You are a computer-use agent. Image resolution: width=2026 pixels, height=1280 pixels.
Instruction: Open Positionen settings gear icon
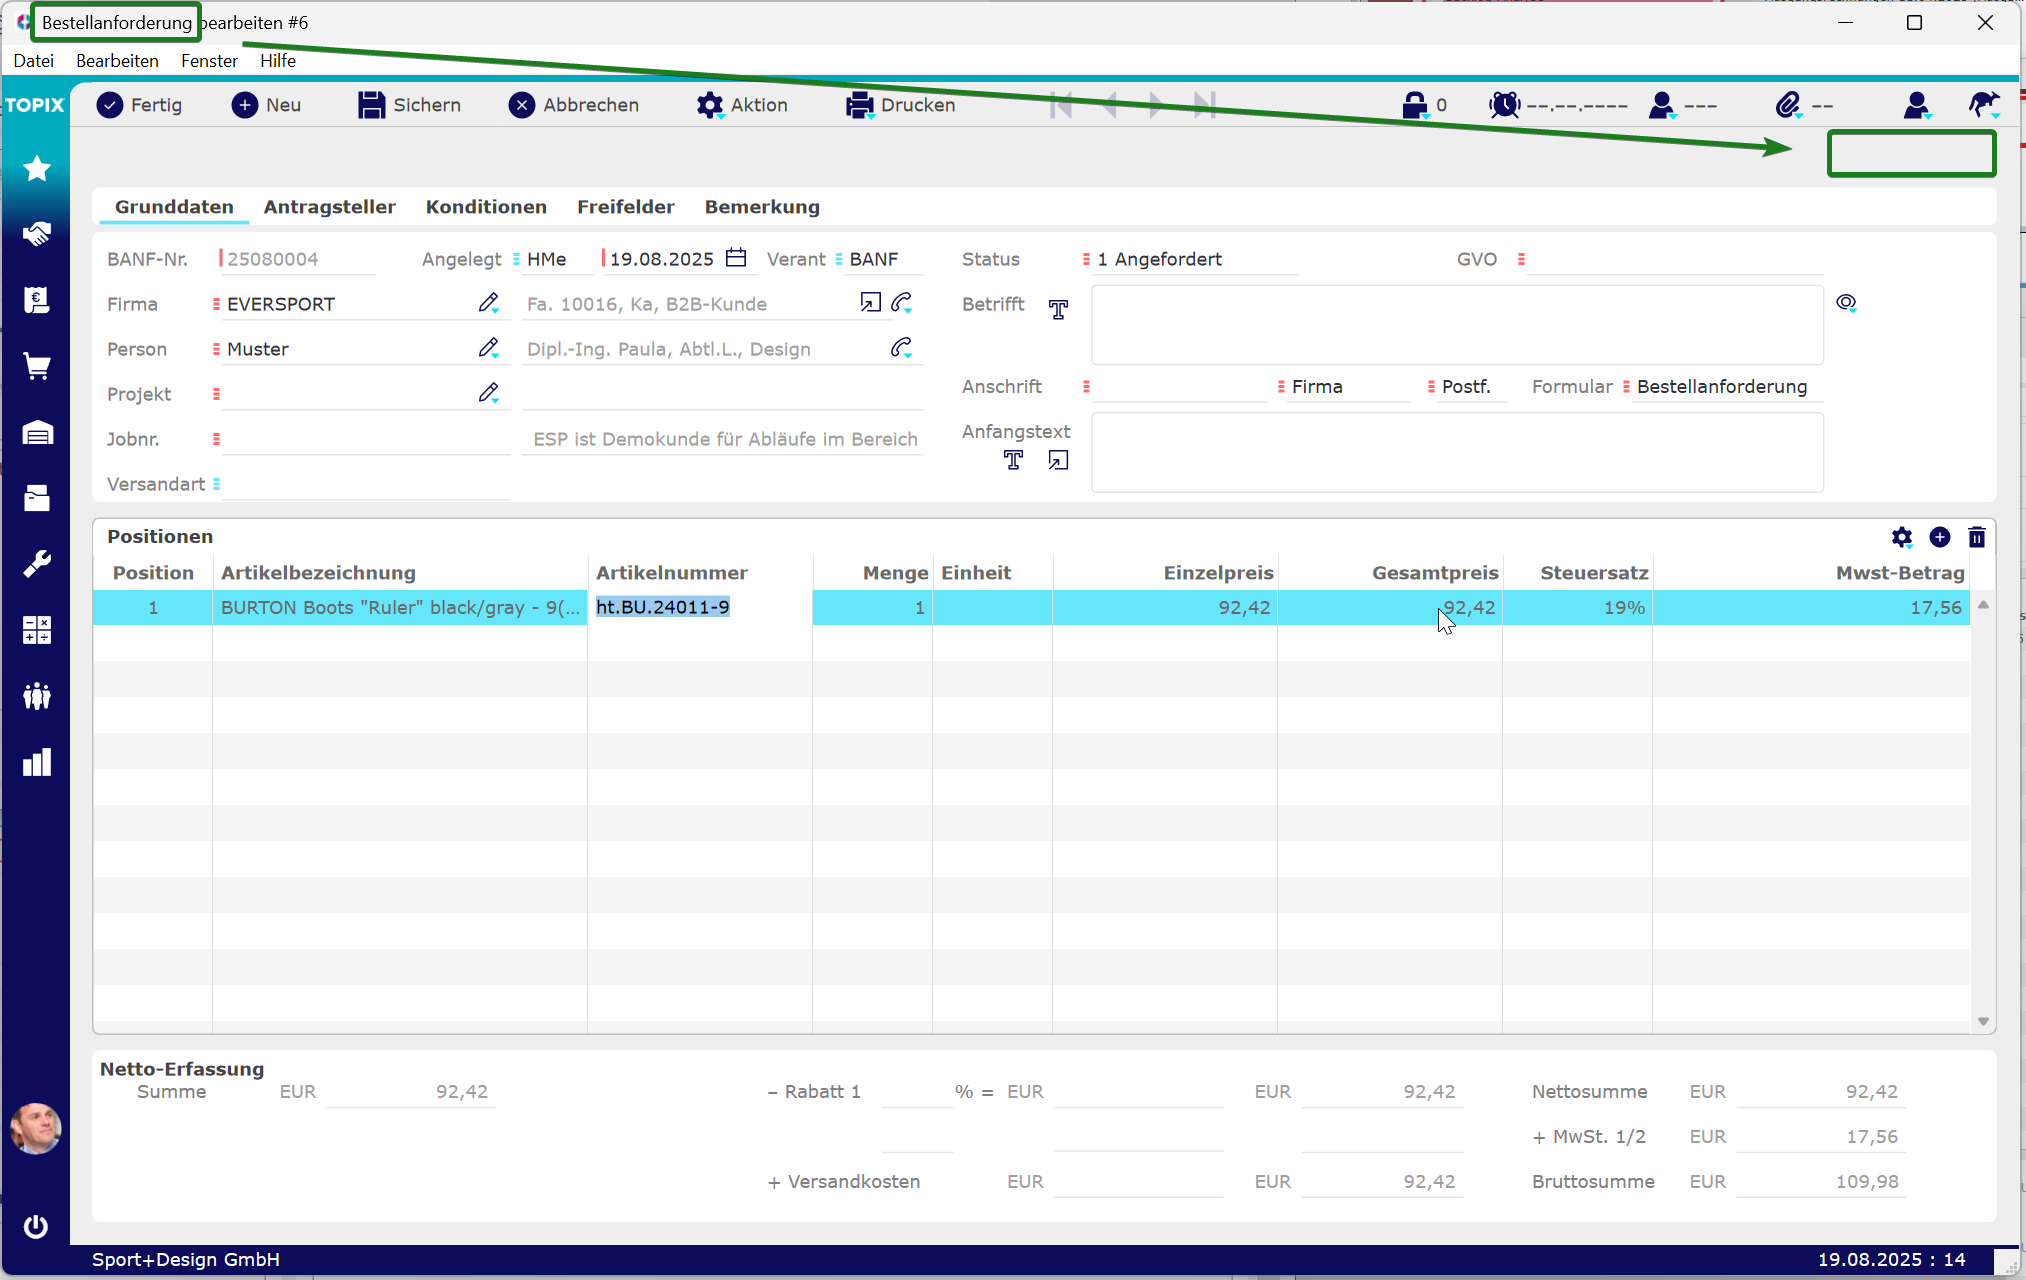point(1901,538)
